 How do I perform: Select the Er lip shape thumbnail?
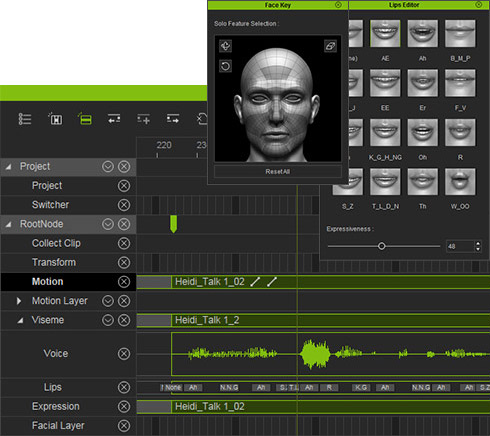coord(422,83)
